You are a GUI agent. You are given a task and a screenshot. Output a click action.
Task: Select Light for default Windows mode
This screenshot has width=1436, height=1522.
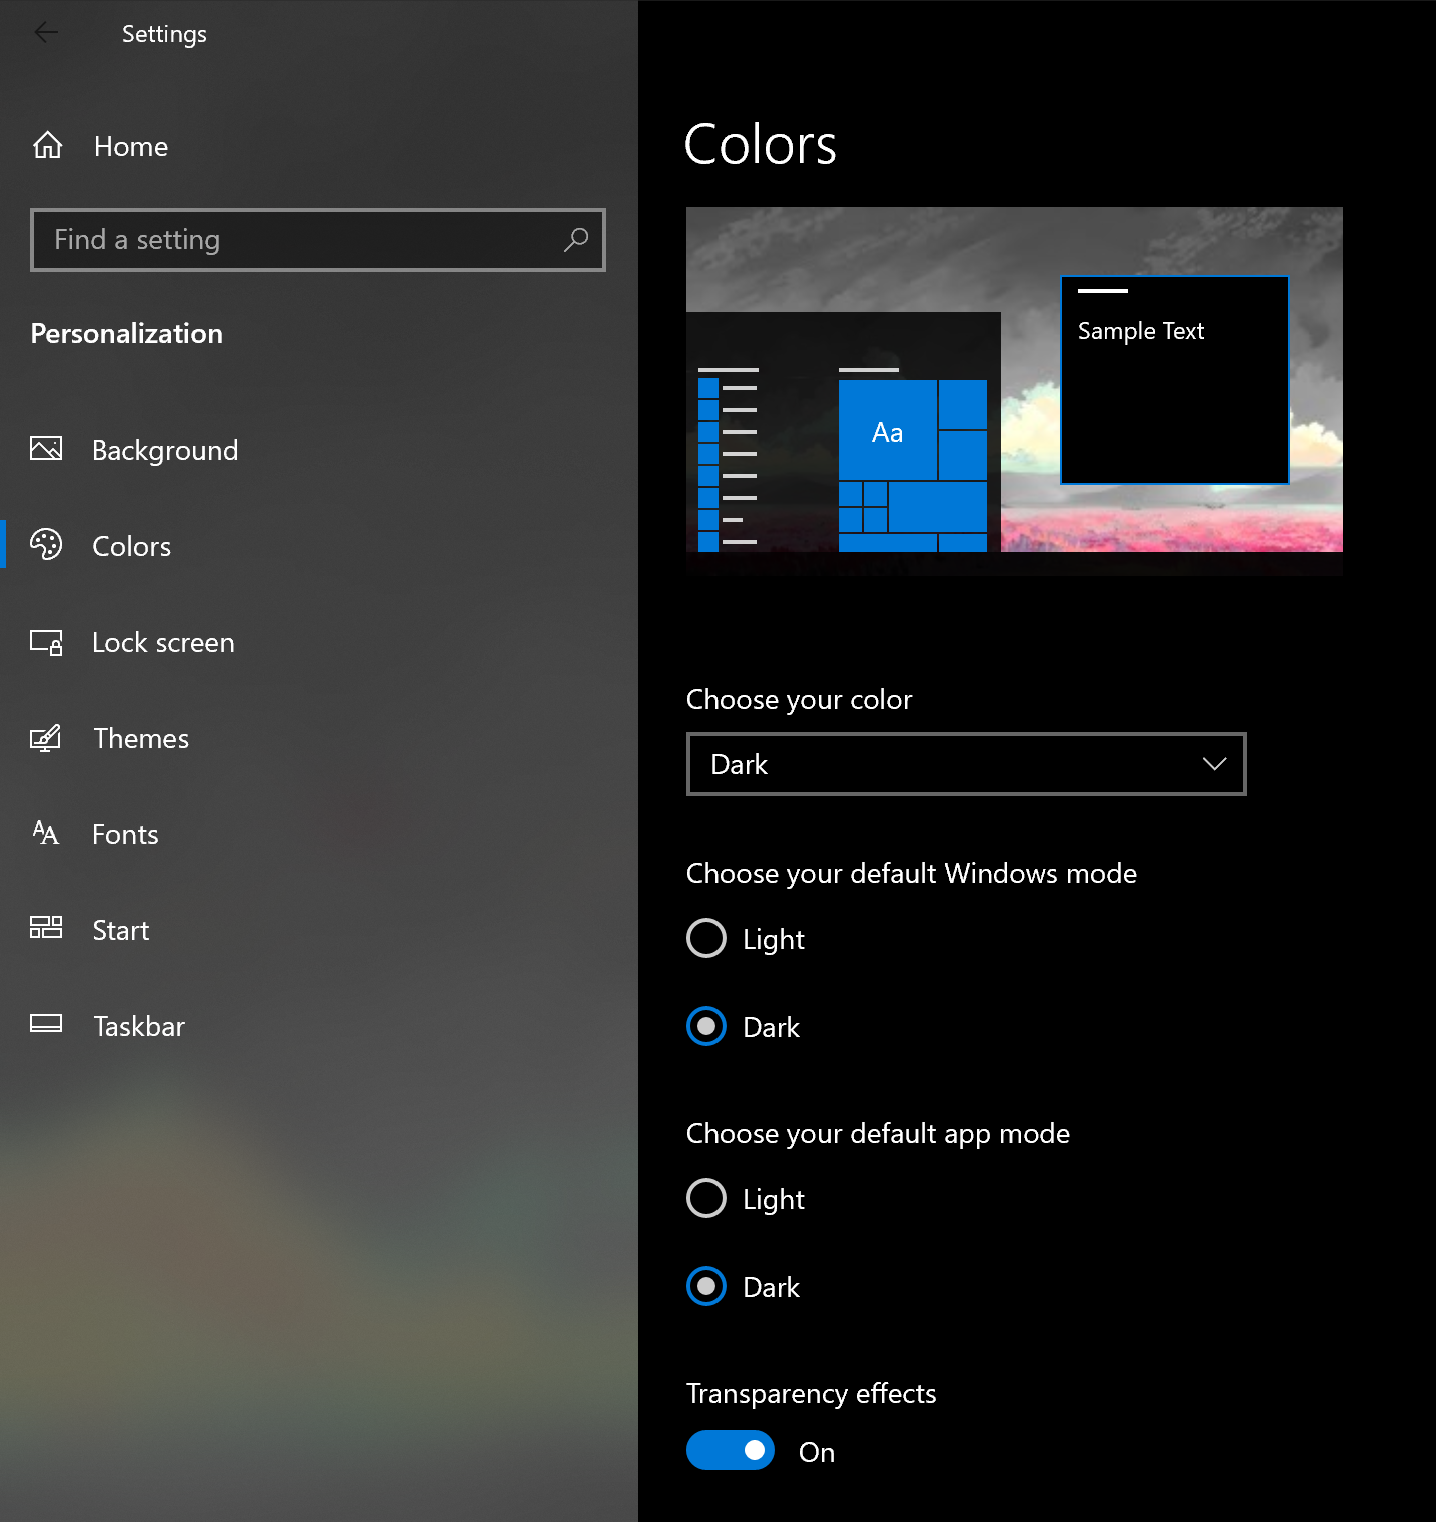click(x=706, y=938)
